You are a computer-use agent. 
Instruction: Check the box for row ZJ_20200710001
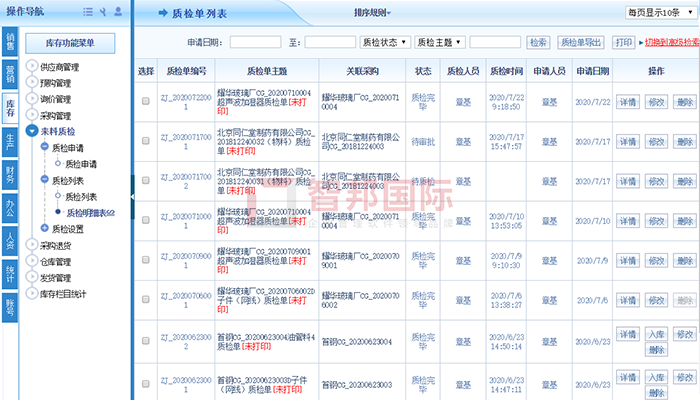click(x=146, y=220)
